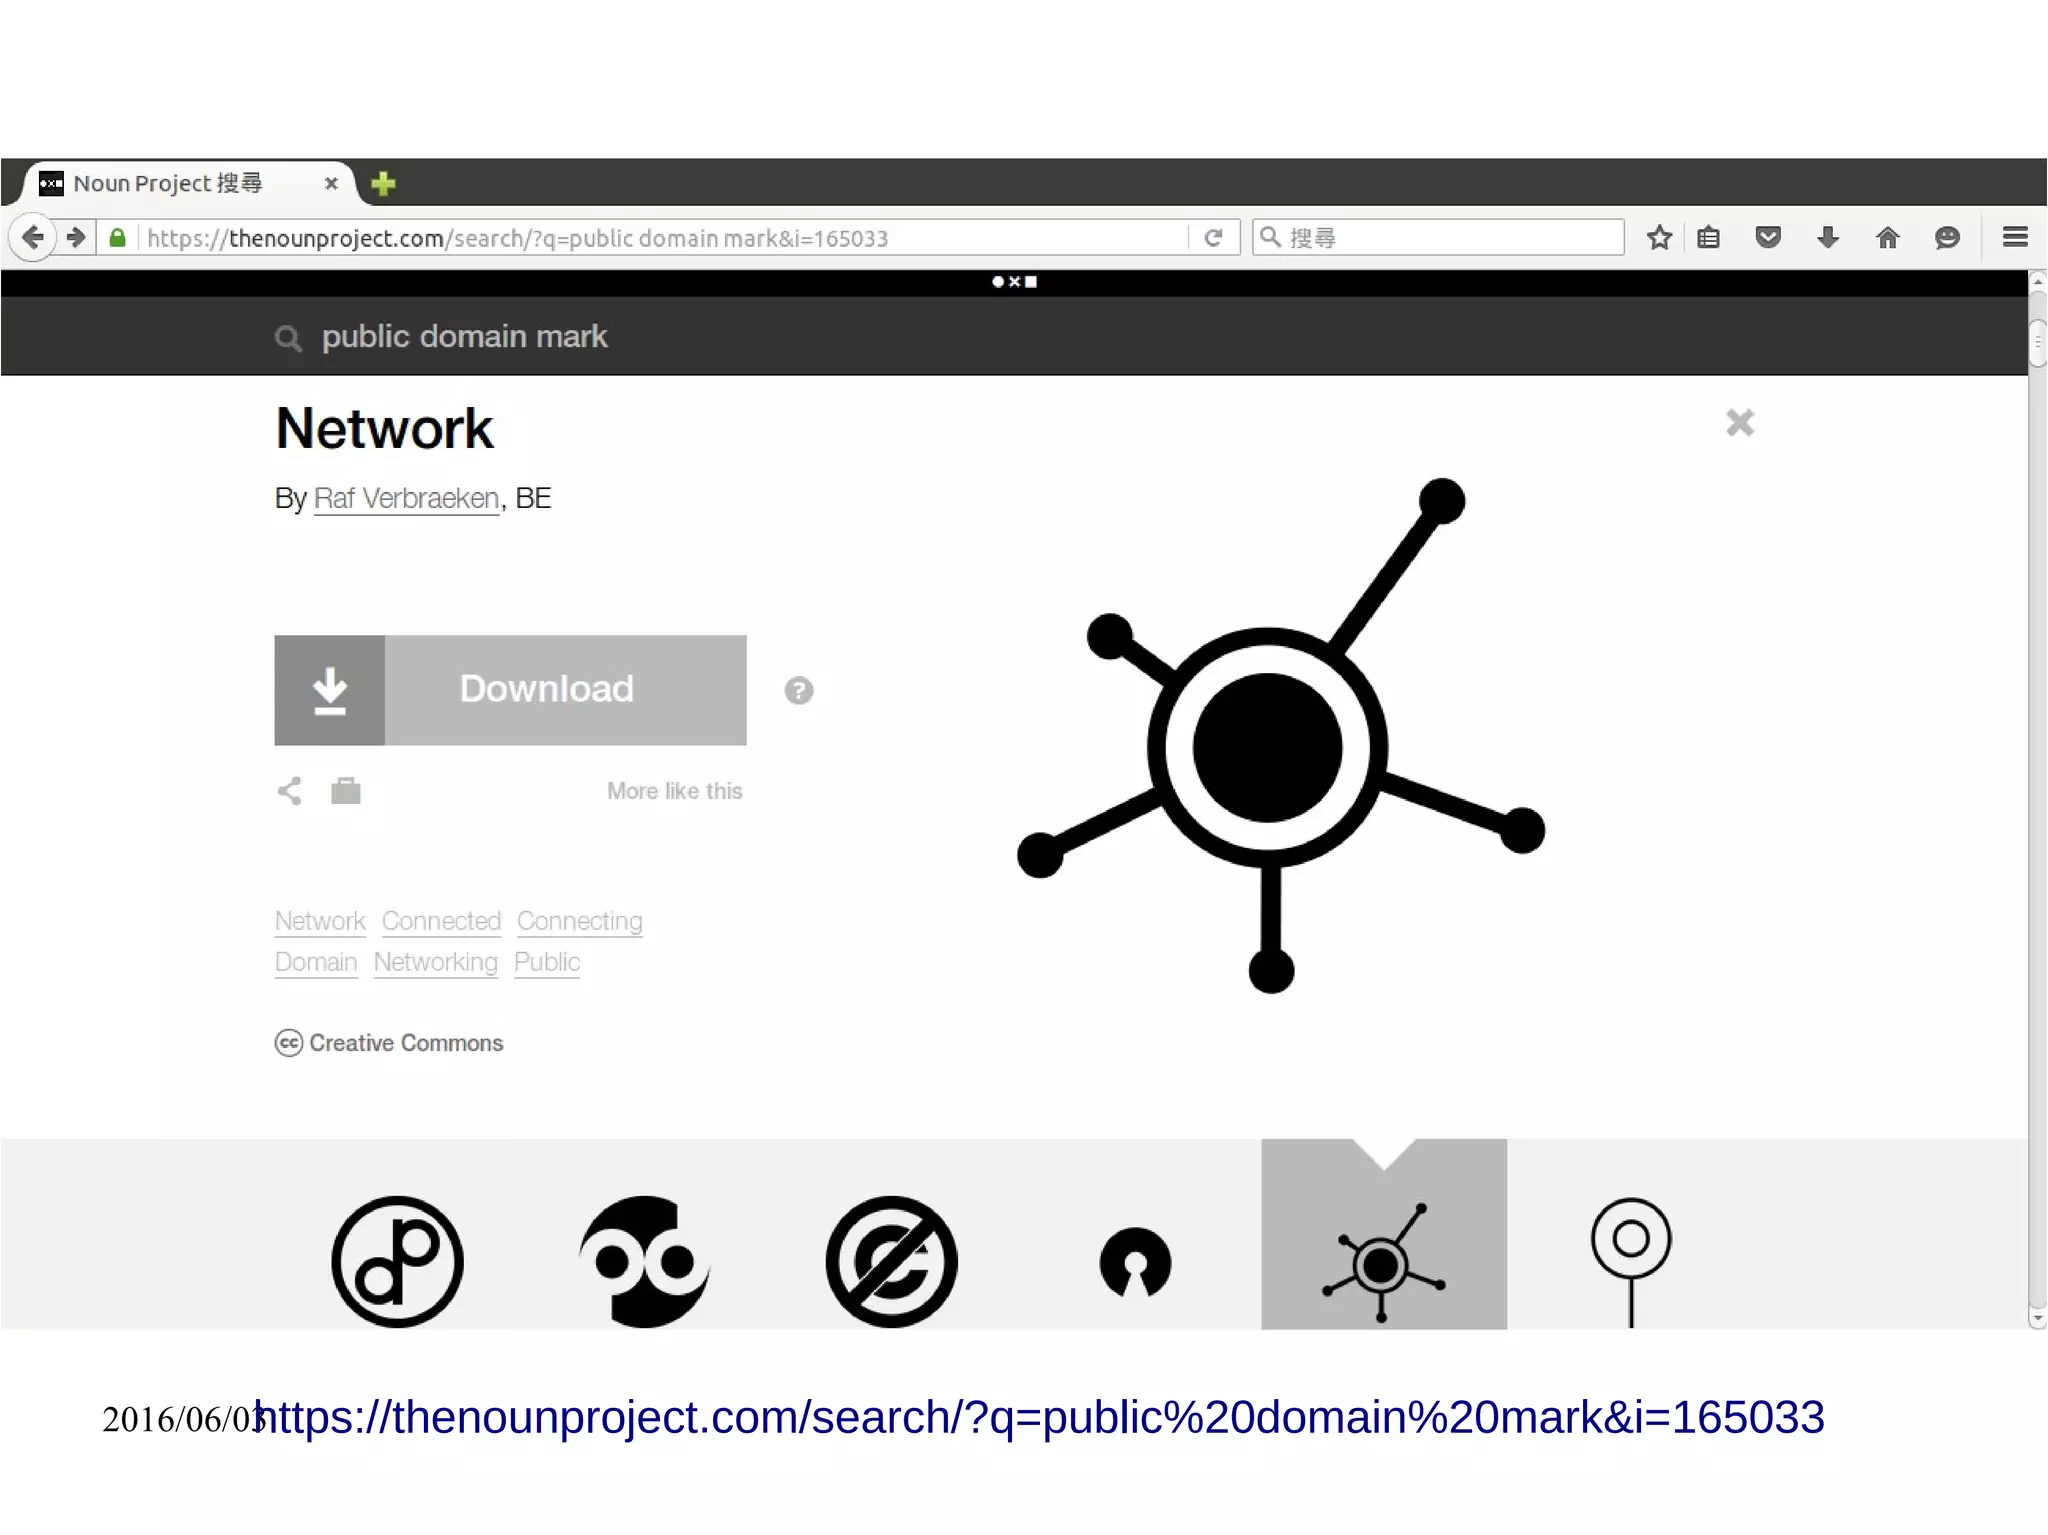2048x1535 pixels.
Task: Click the share icon below Download
Action: (289, 791)
